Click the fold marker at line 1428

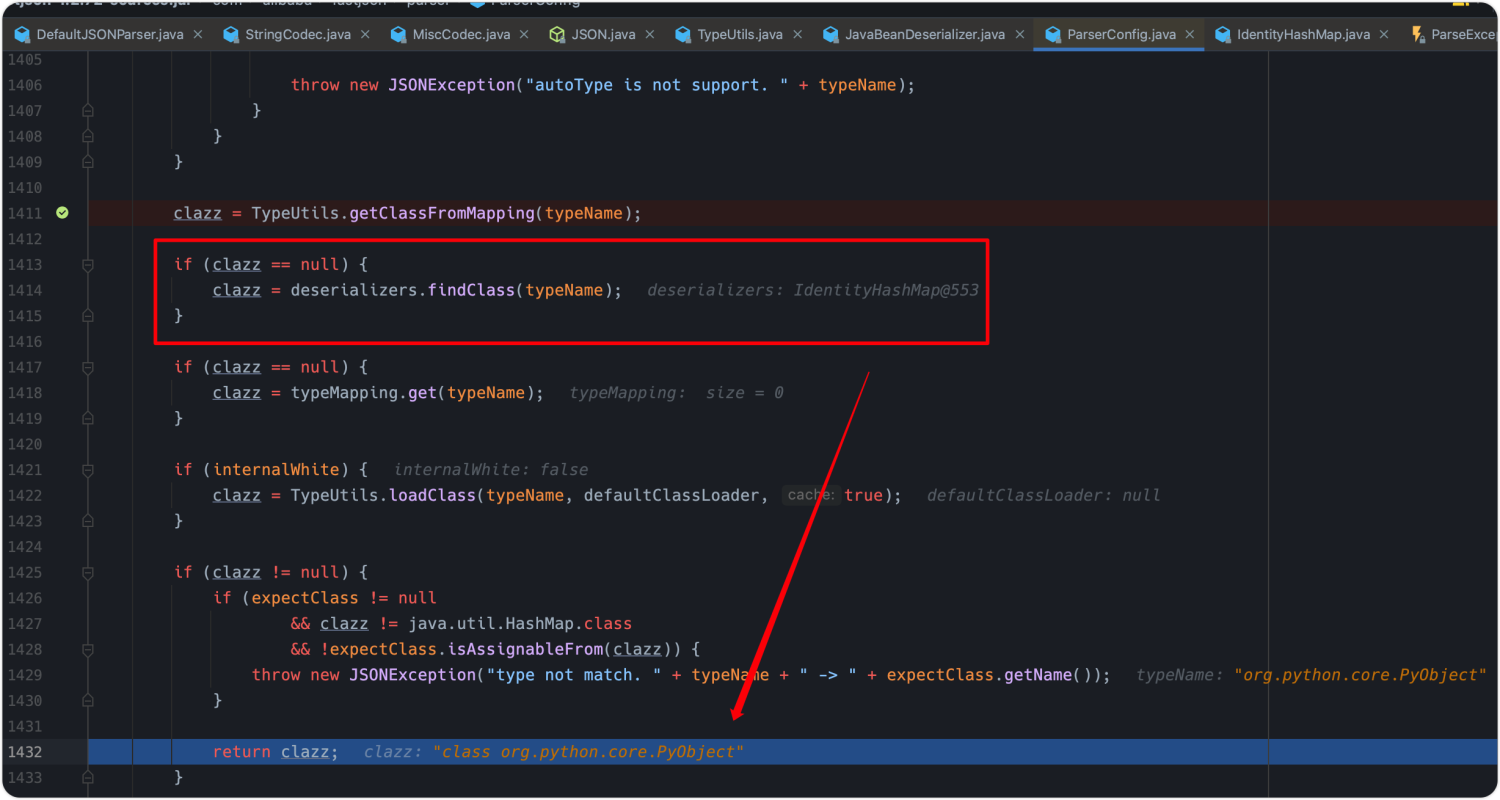[88, 649]
